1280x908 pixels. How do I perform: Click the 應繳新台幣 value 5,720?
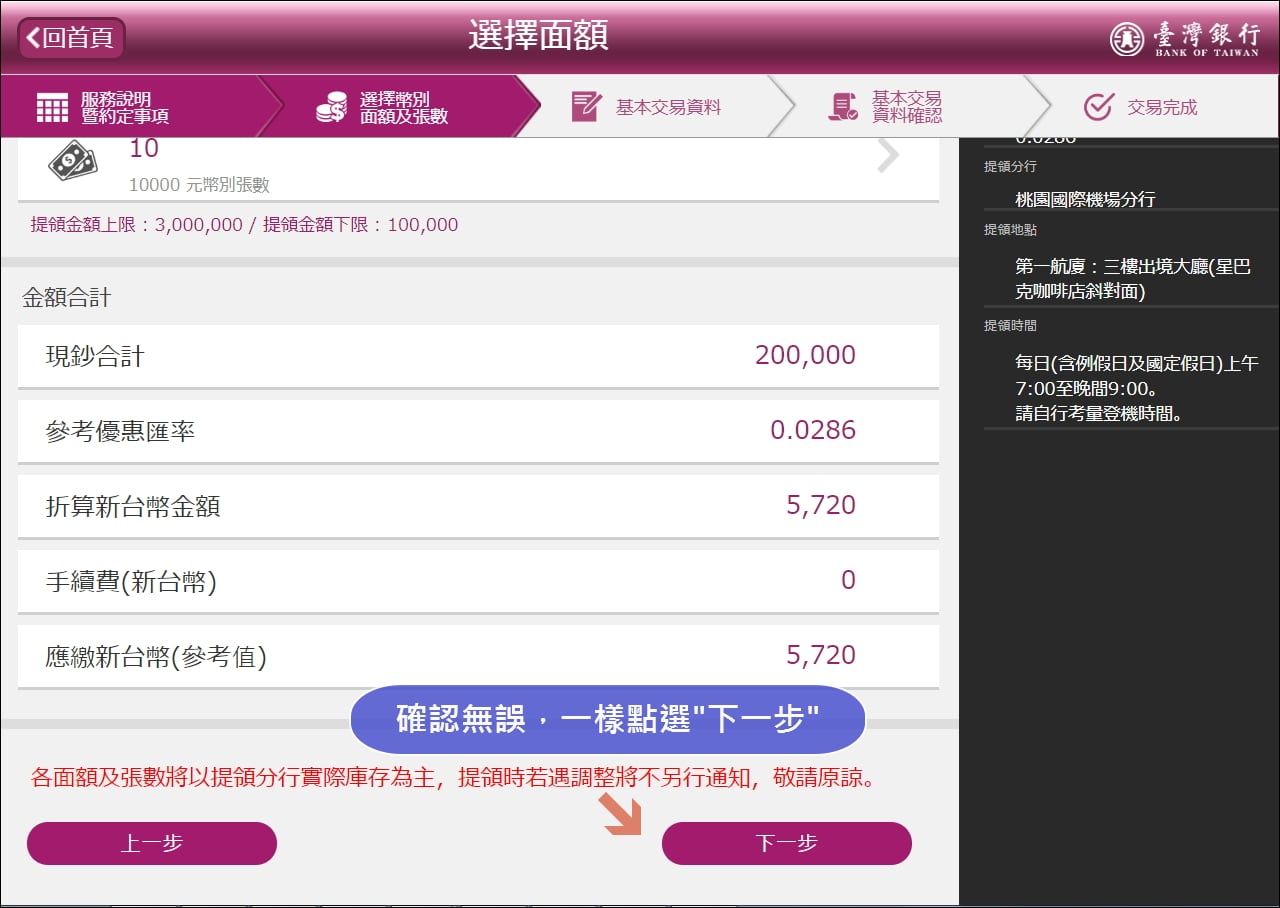pos(821,655)
